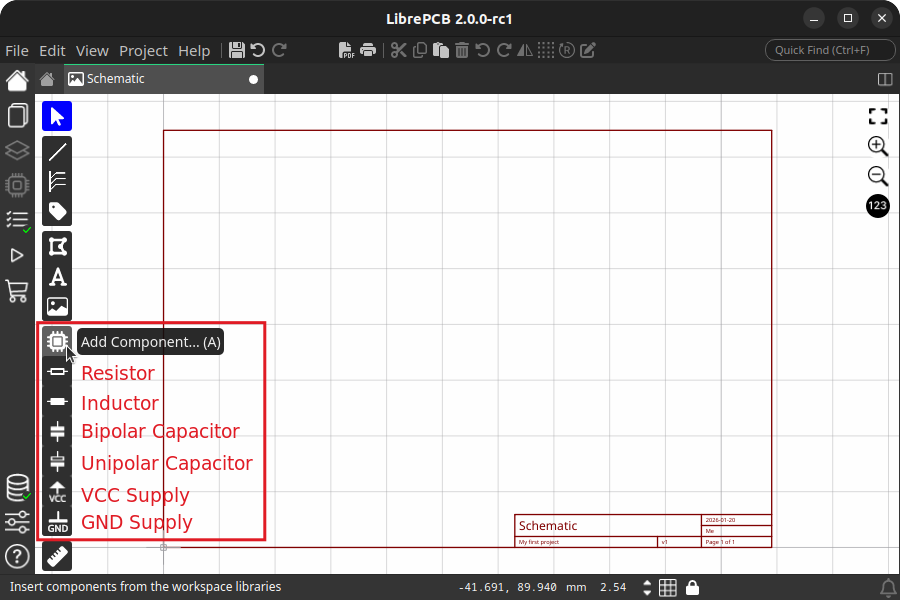Open the workspace libraries panel

click(x=17, y=487)
